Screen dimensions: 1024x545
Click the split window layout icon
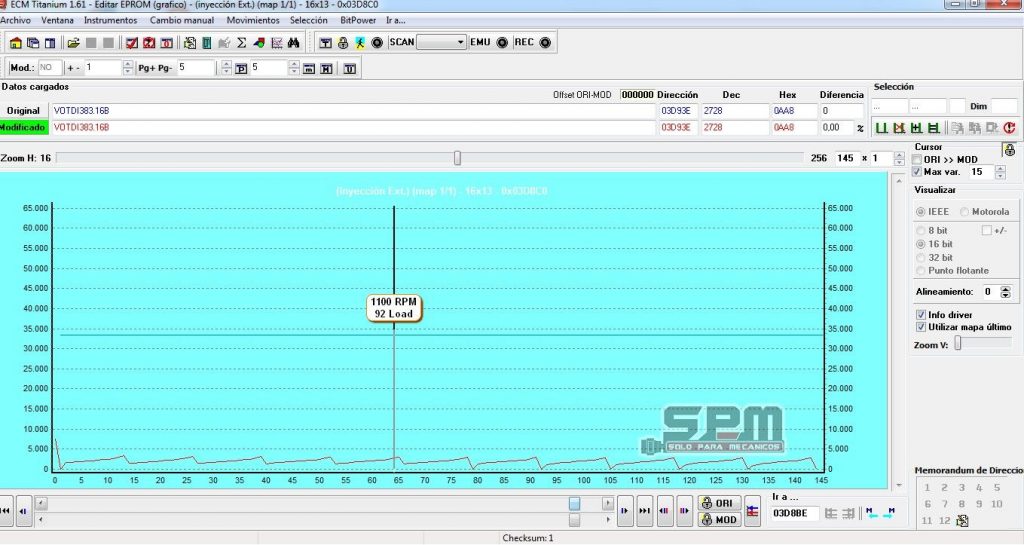click(50, 42)
